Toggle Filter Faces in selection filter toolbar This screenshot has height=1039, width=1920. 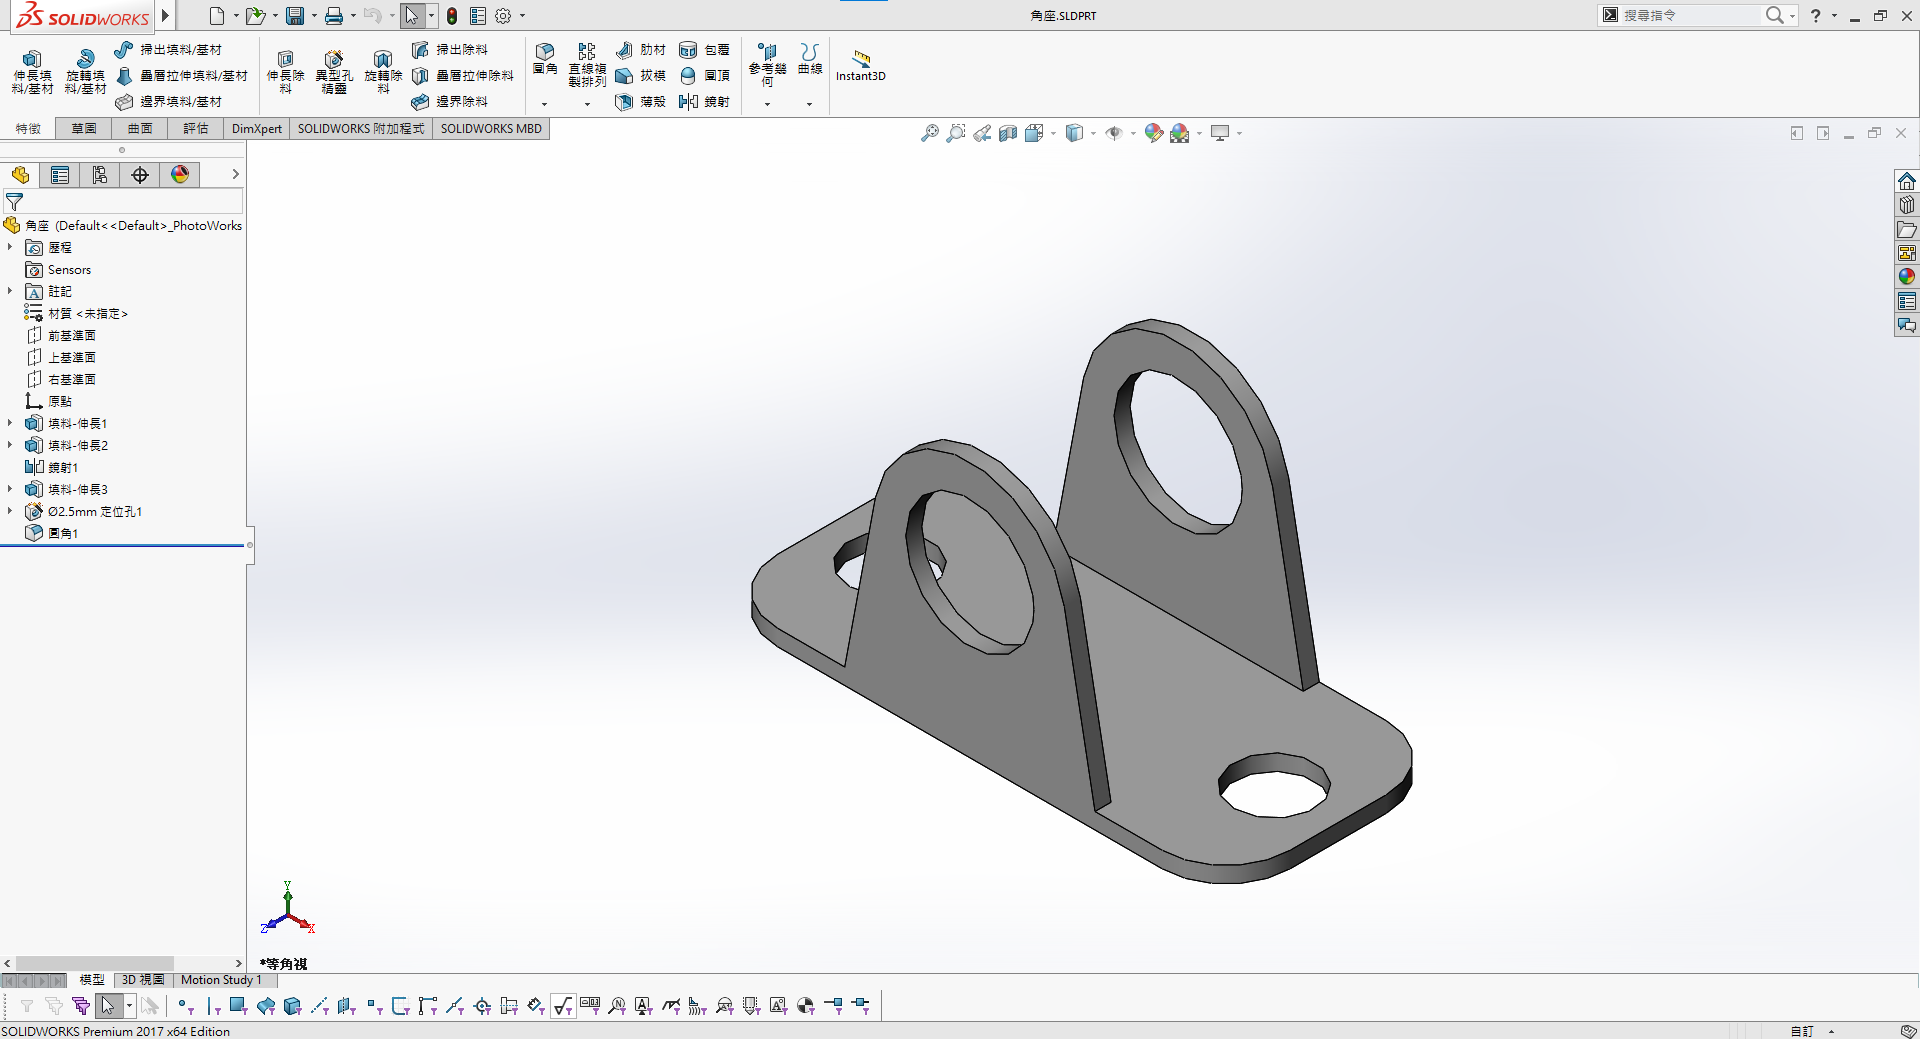[239, 1006]
